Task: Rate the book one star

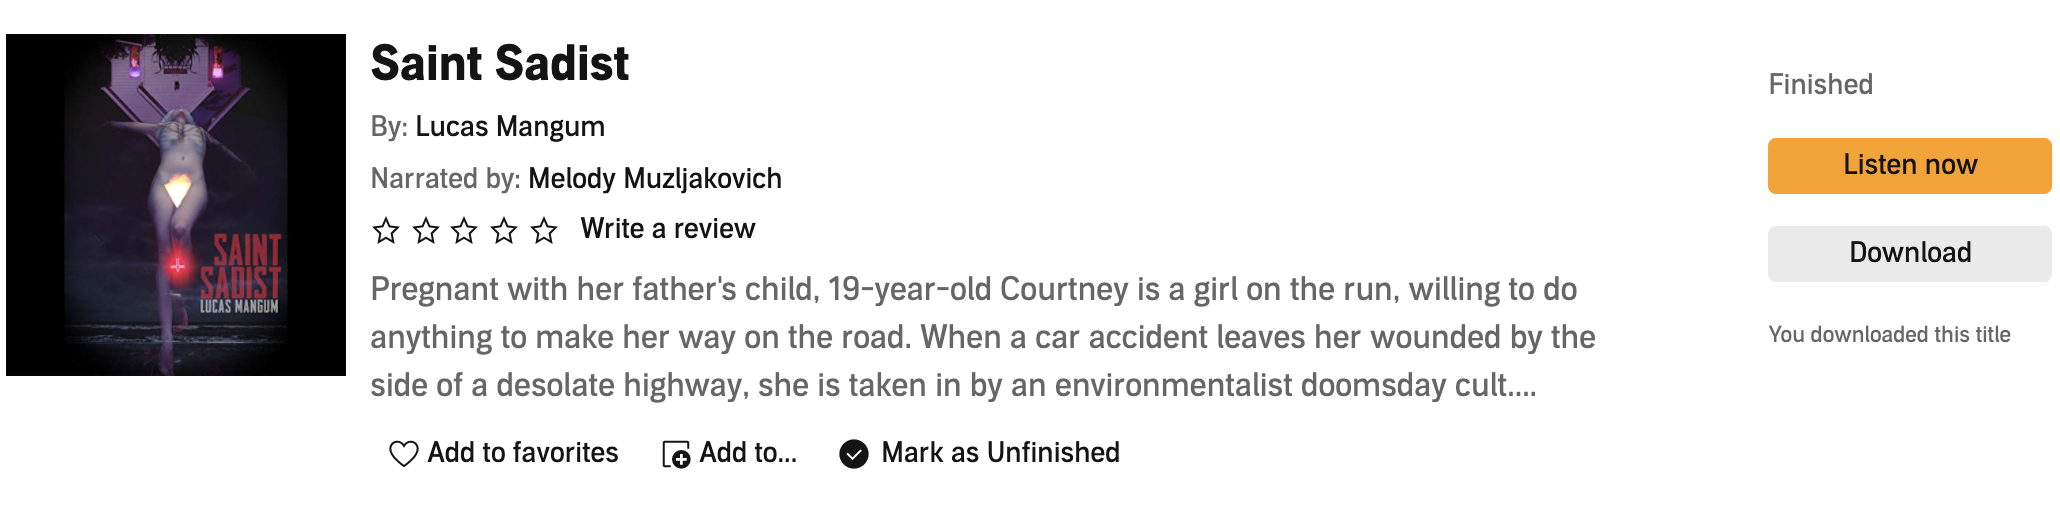Action: point(386,231)
